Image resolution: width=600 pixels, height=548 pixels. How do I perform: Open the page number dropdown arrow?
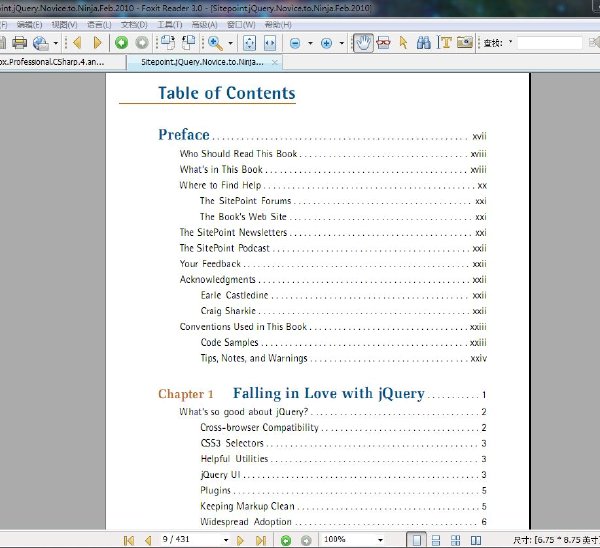[226, 540]
